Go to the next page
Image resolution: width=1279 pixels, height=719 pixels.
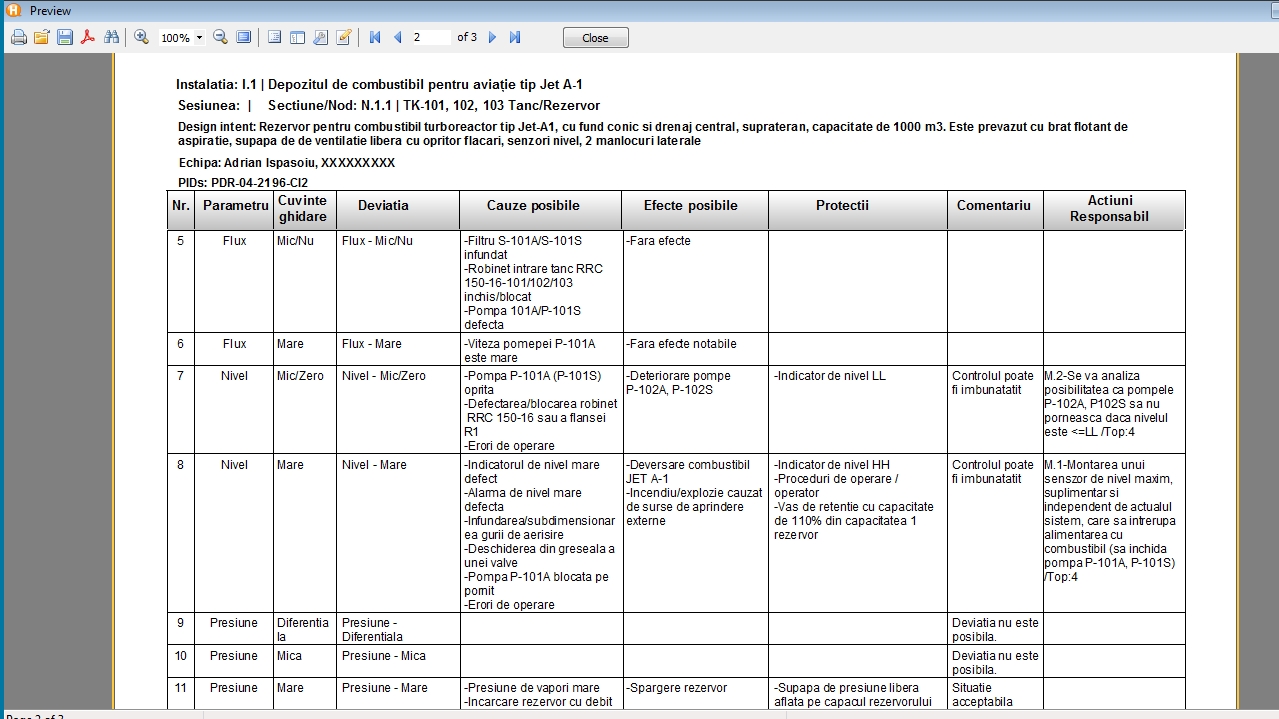pos(492,37)
